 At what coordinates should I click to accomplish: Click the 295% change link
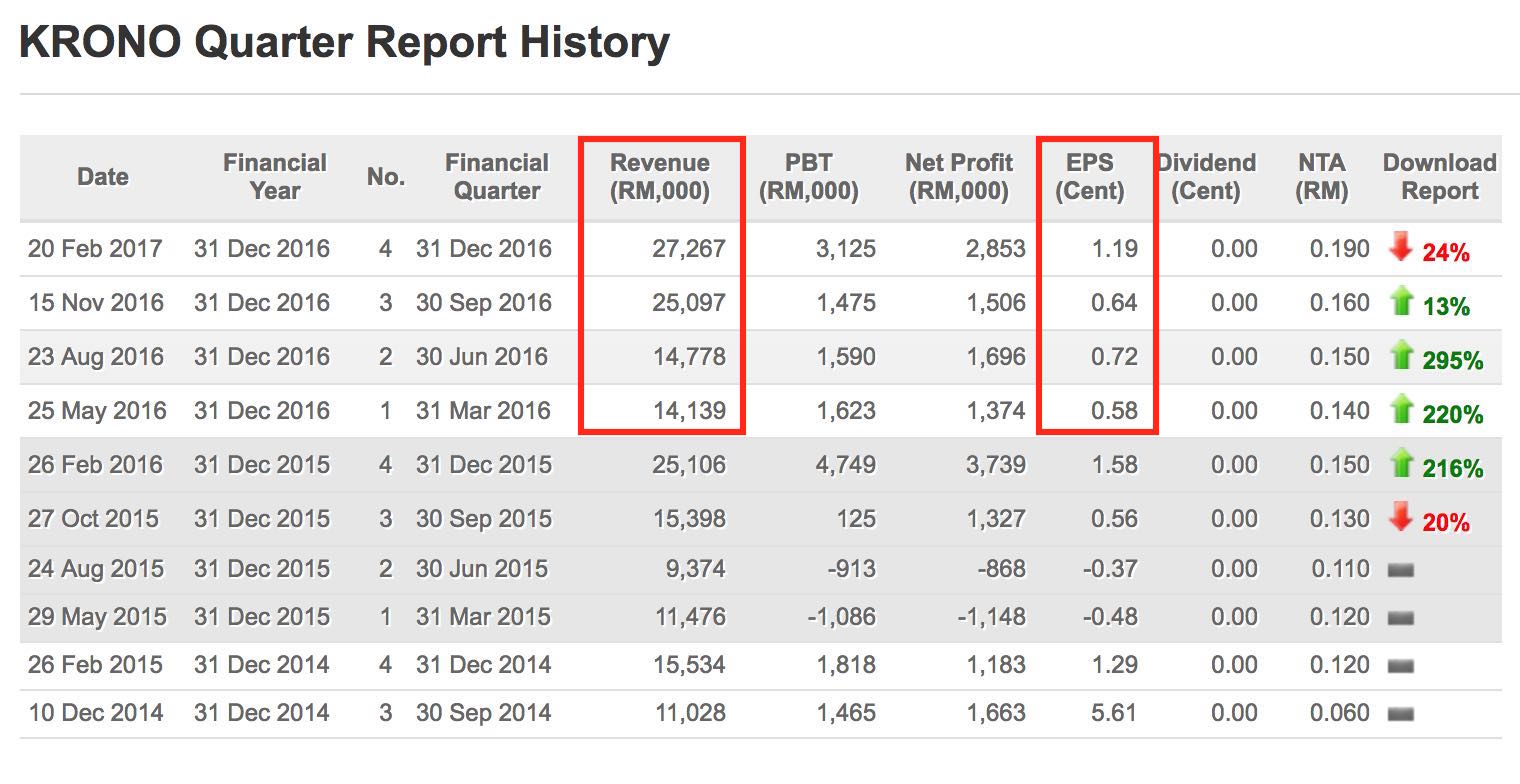click(x=1453, y=361)
